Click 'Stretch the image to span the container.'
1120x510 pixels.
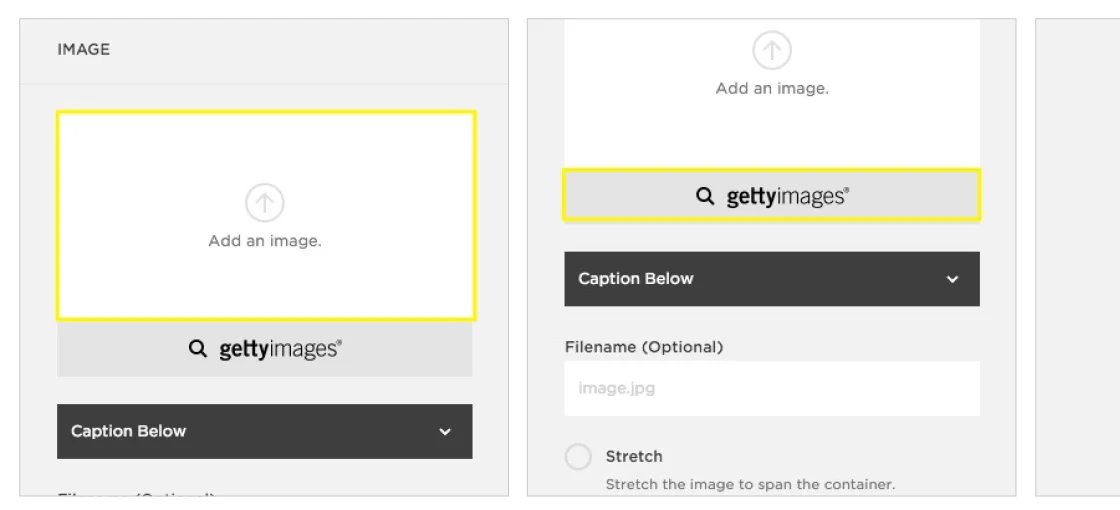(x=750, y=484)
